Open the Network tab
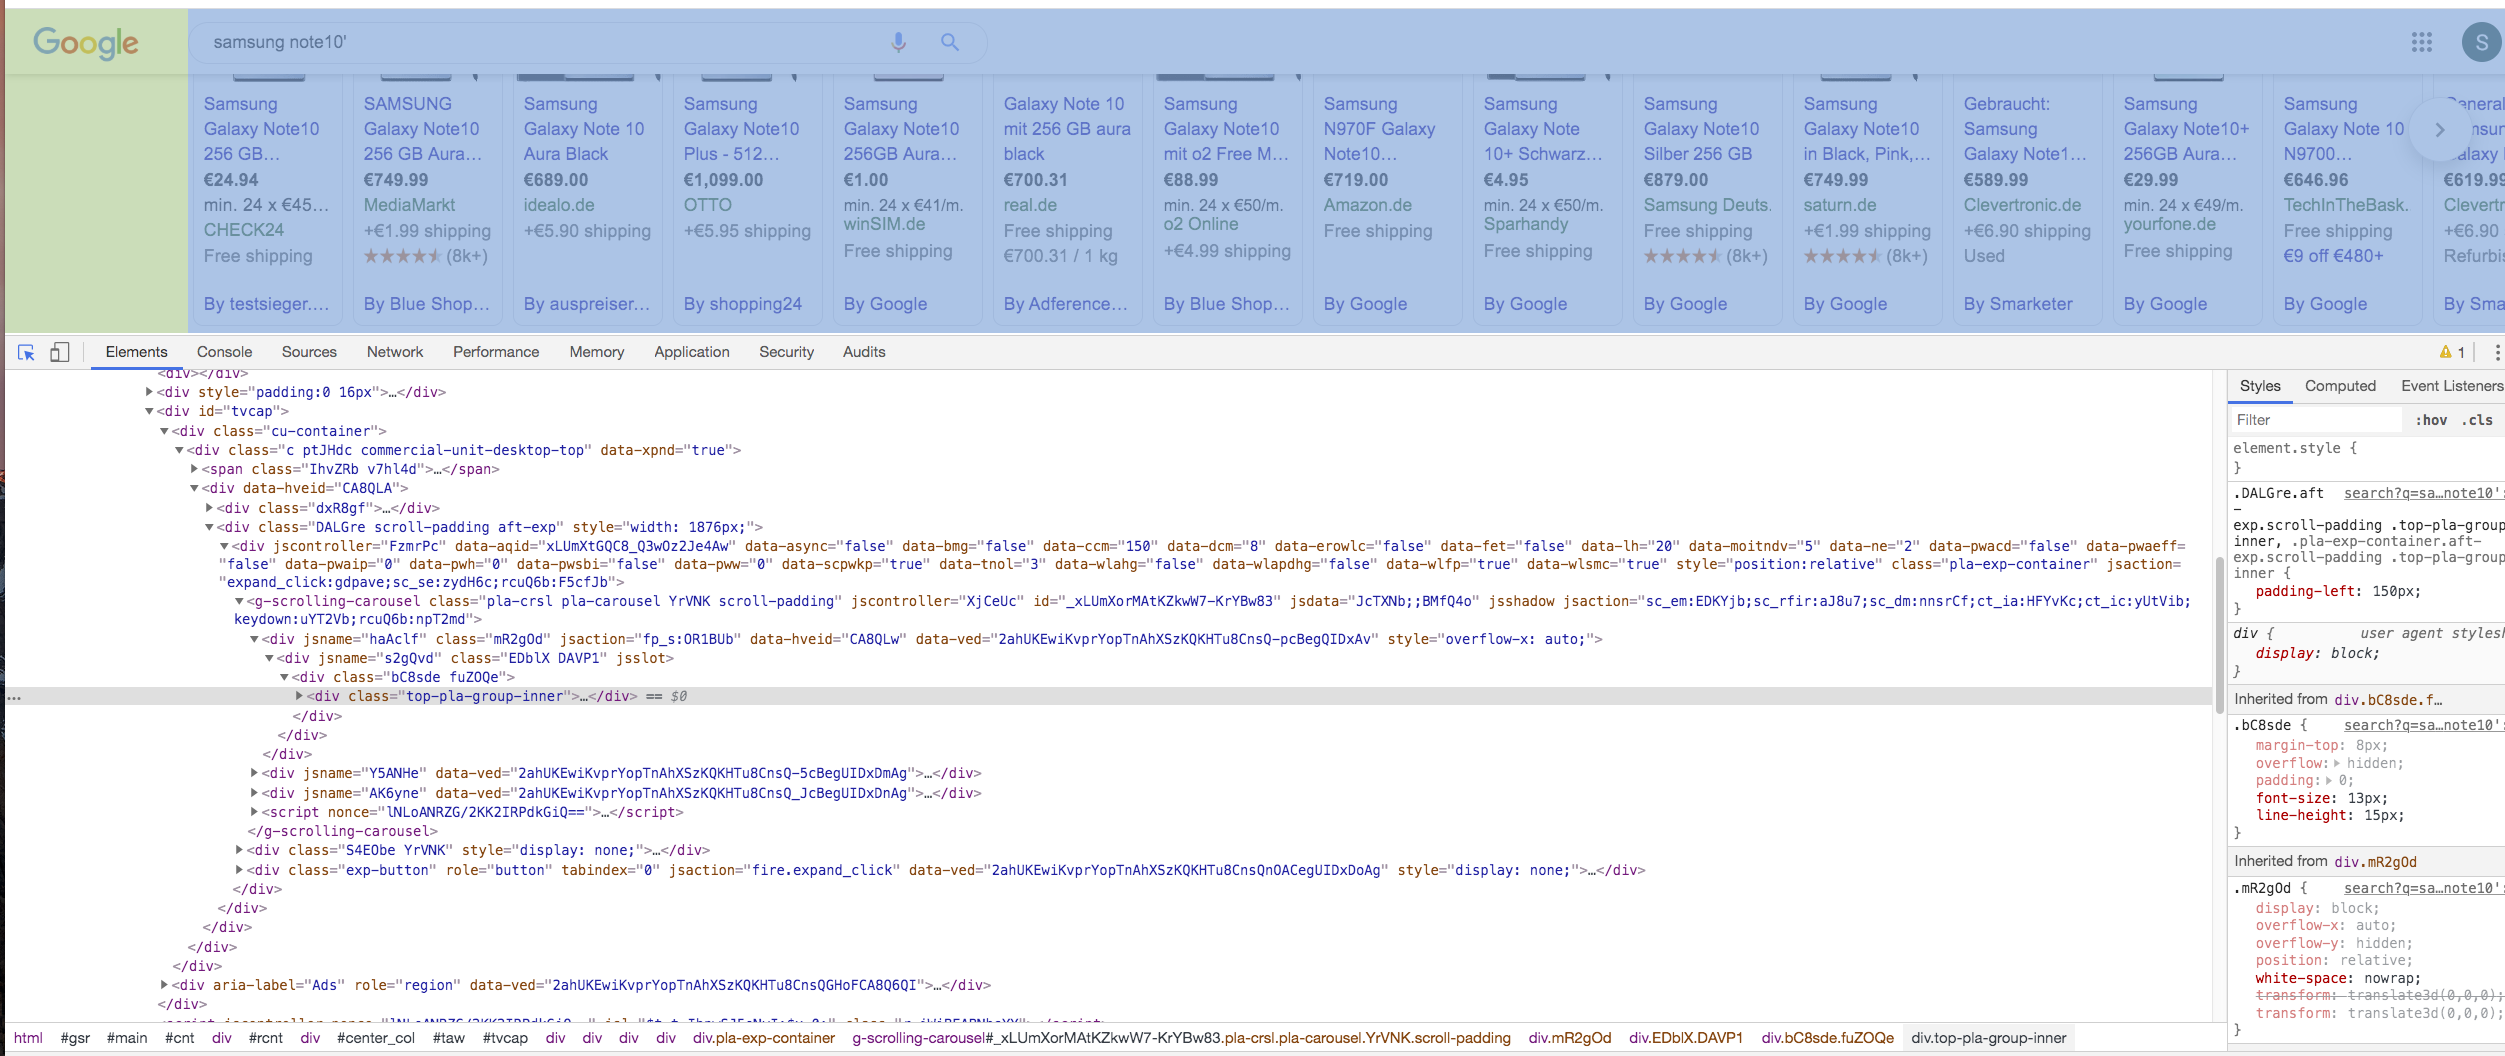This screenshot has width=2505, height=1056. click(x=395, y=352)
